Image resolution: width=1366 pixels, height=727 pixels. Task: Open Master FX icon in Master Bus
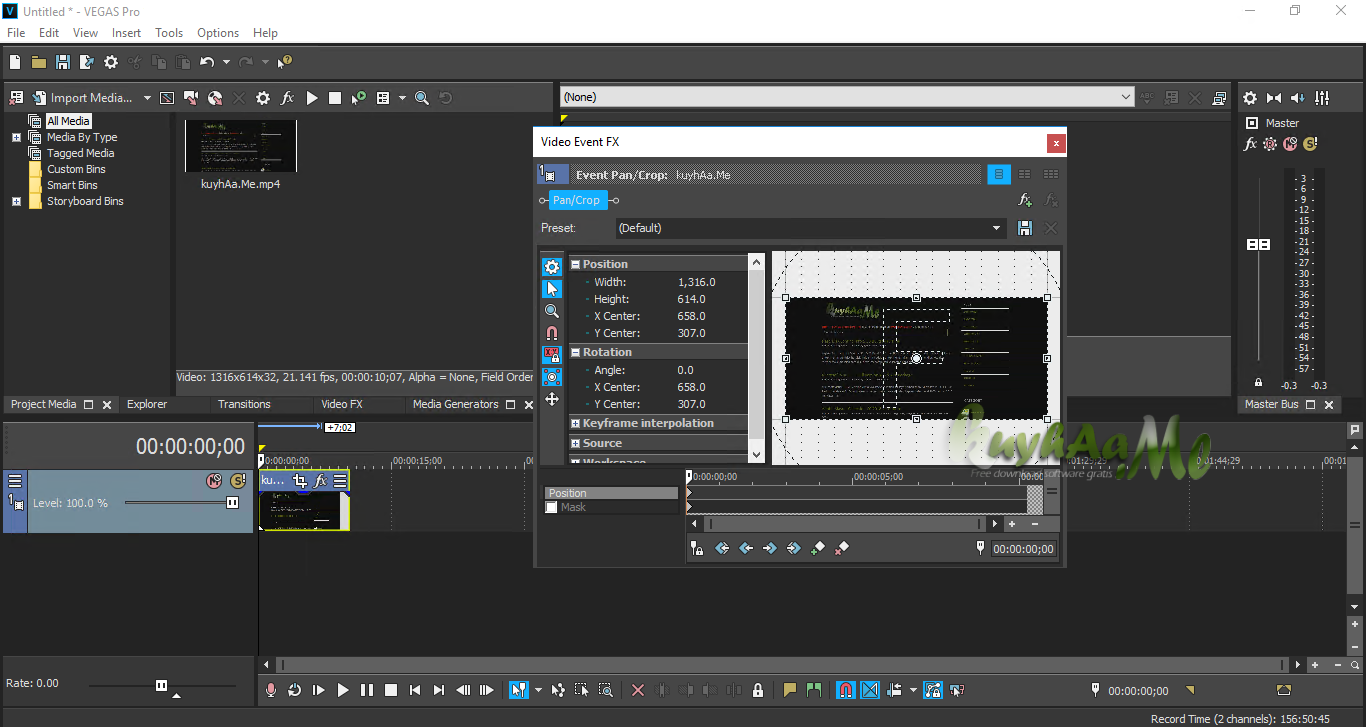[x=1250, y=144]
